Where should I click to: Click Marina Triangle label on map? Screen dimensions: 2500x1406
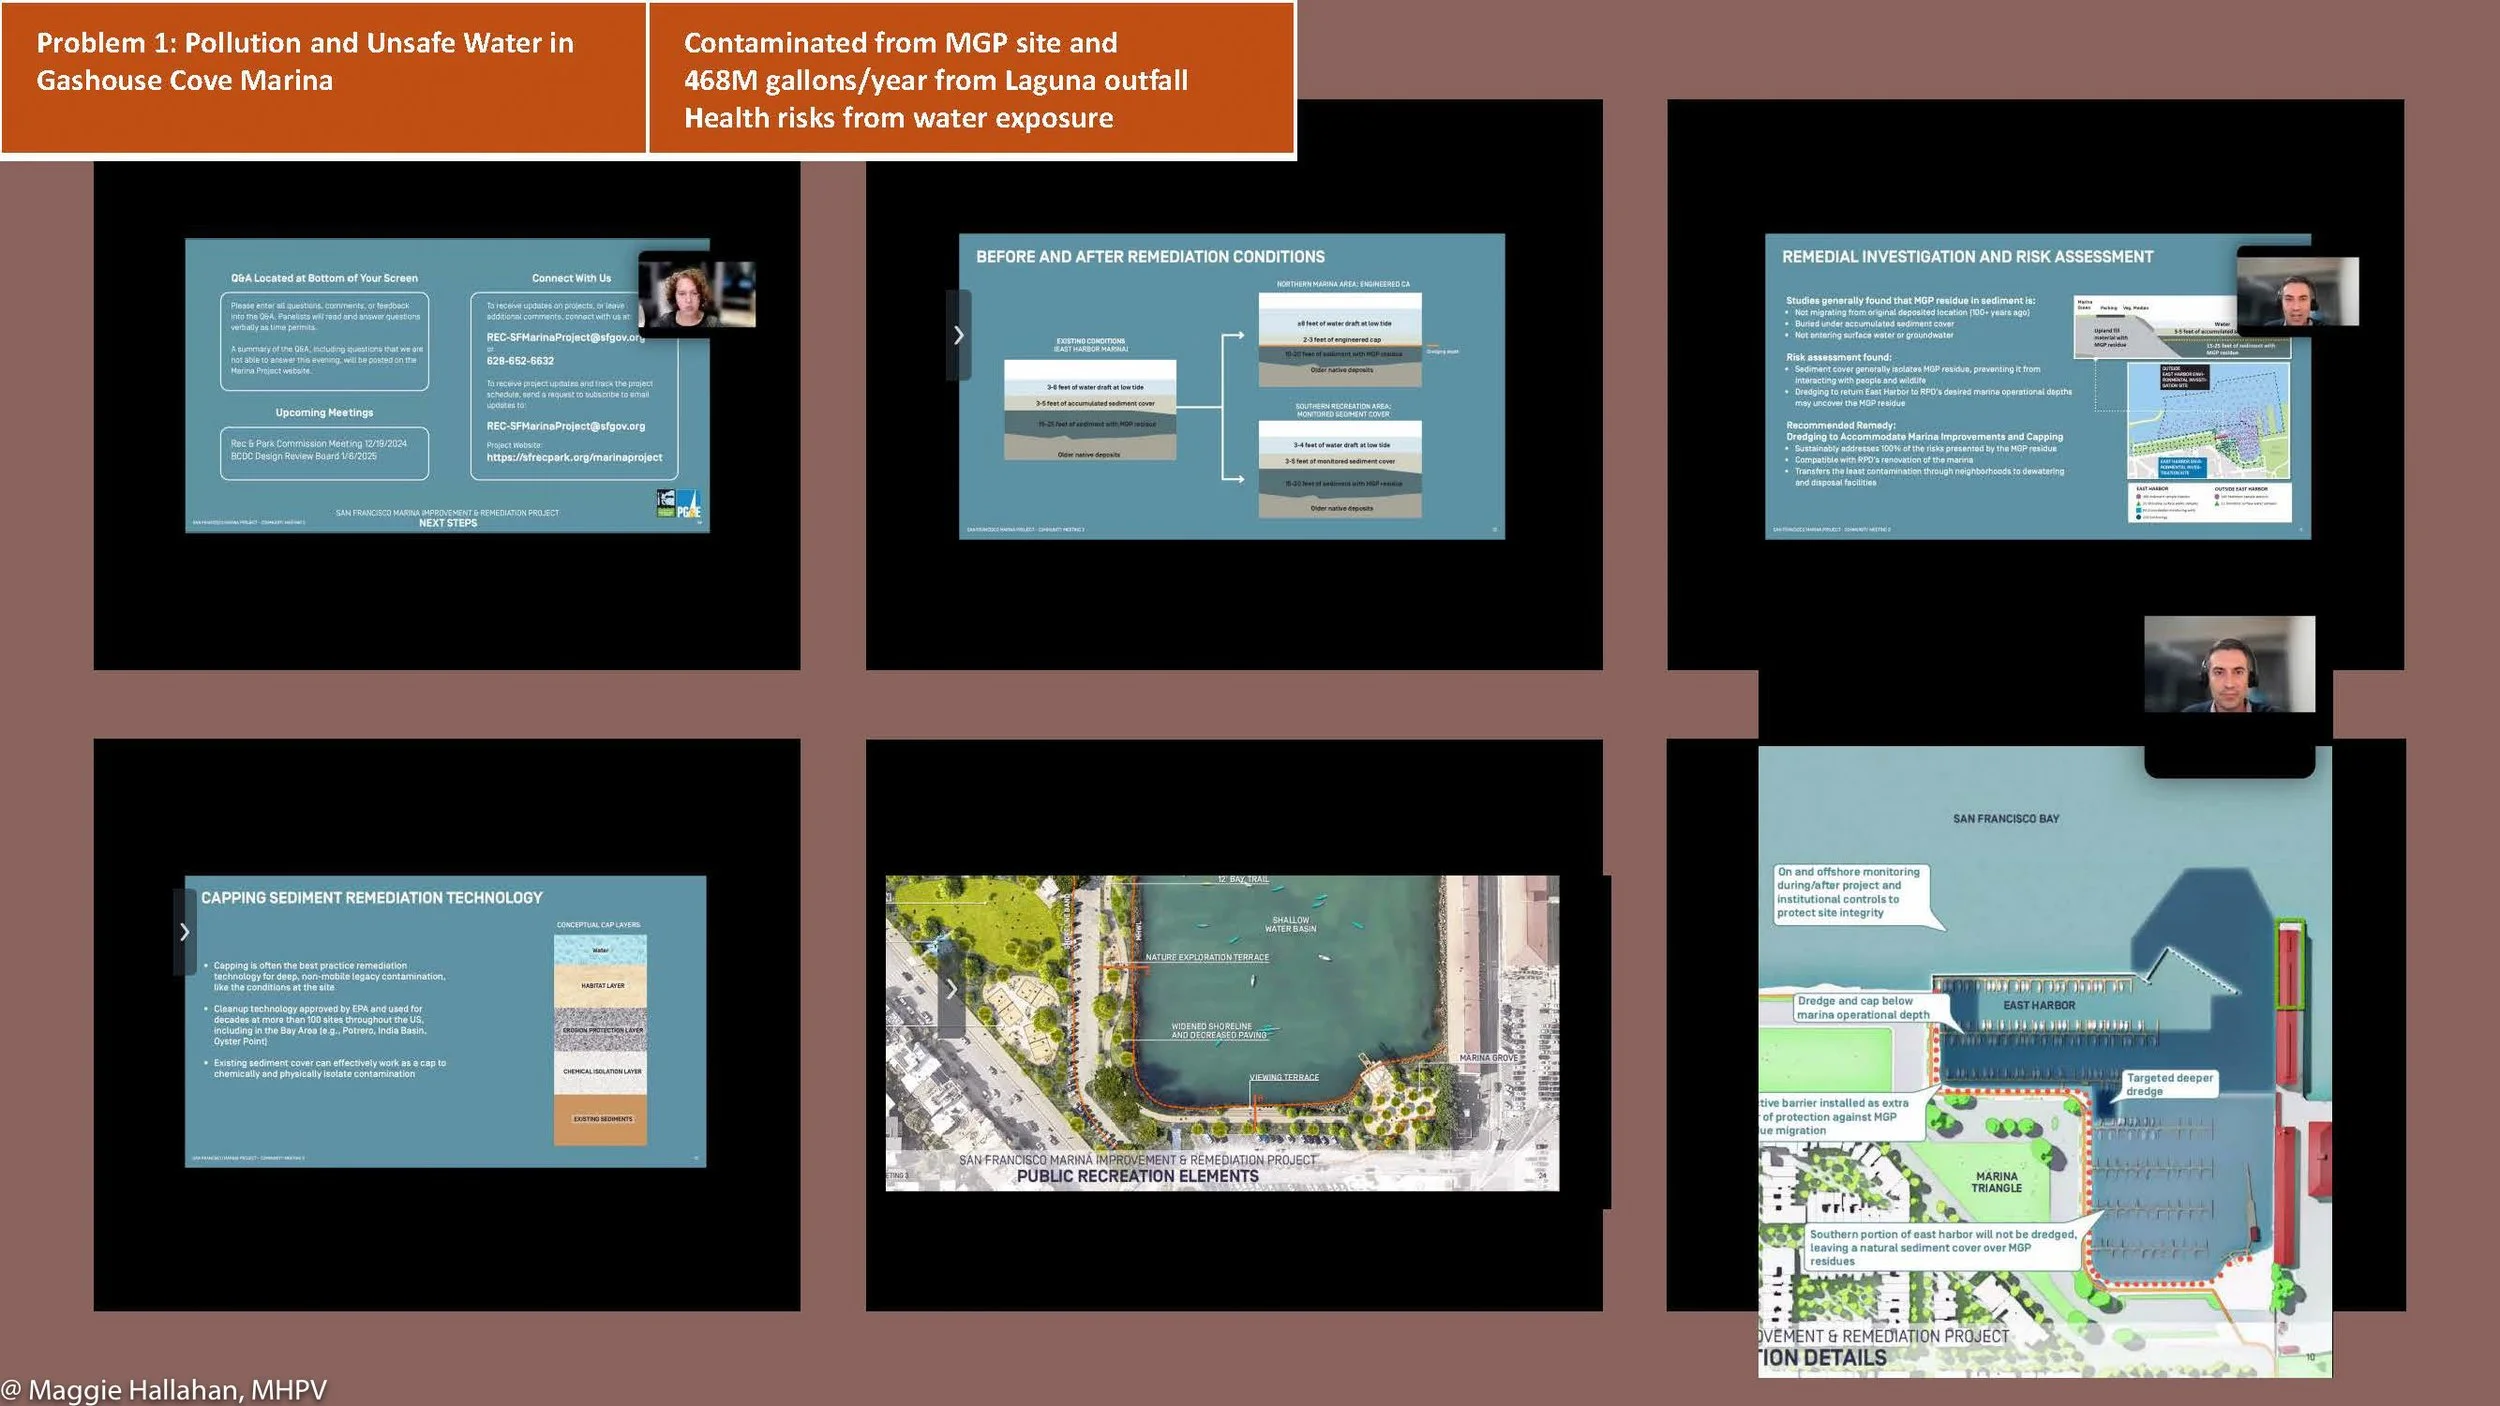click(x=1996, y=1182)
